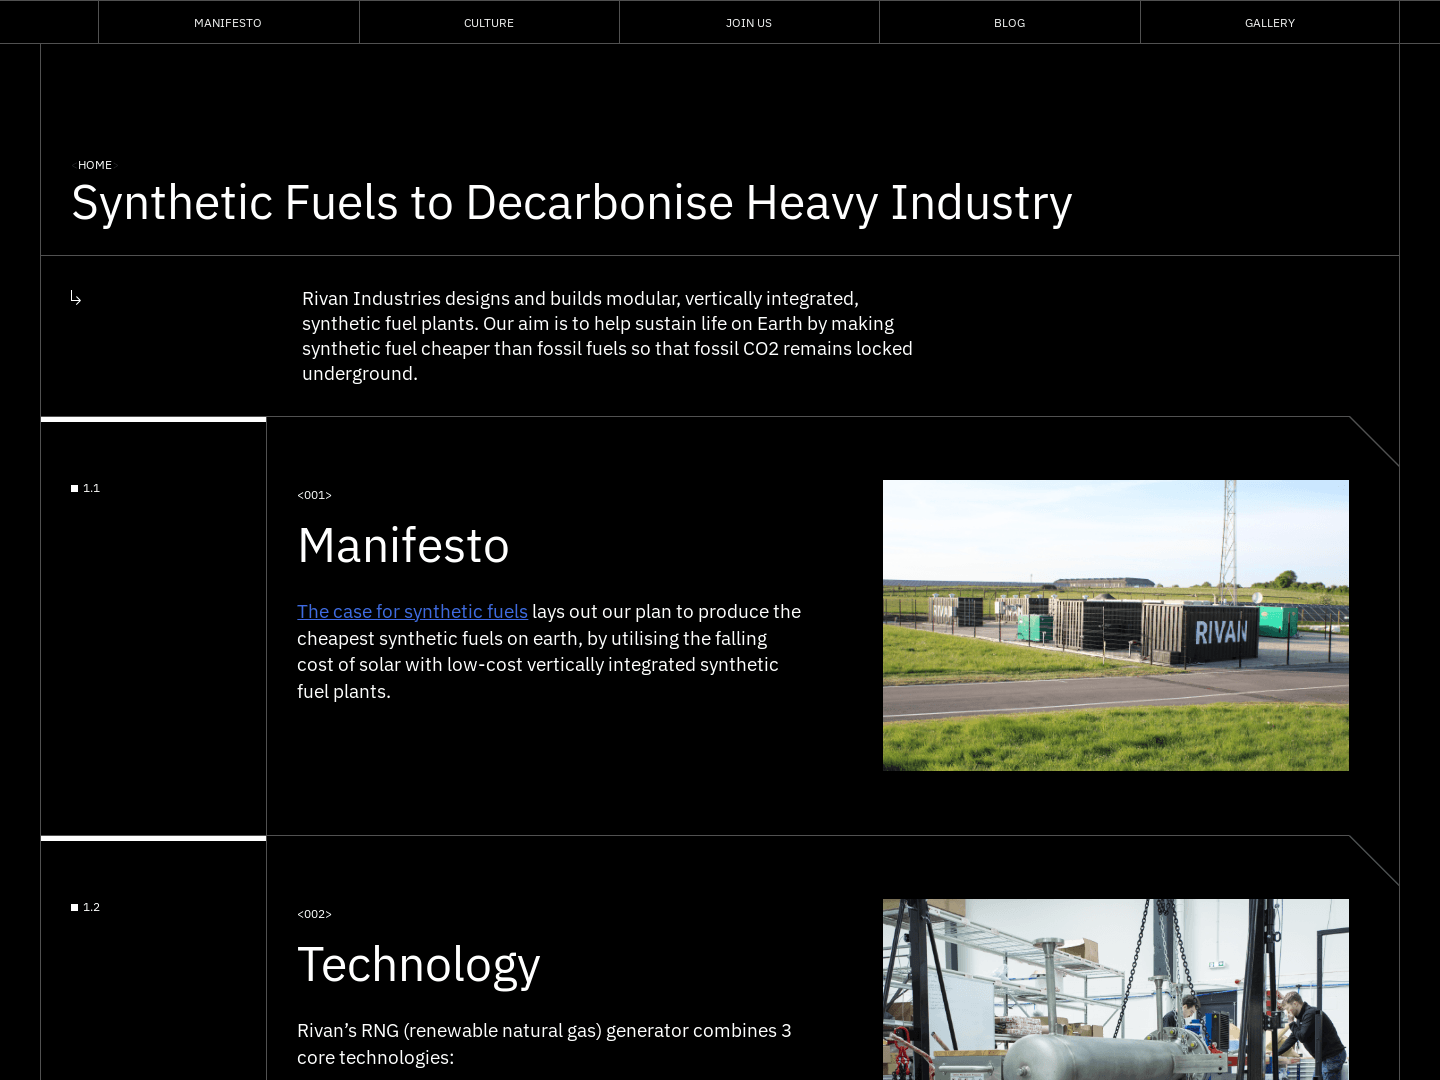Click the <001> section label

point(314,495)
